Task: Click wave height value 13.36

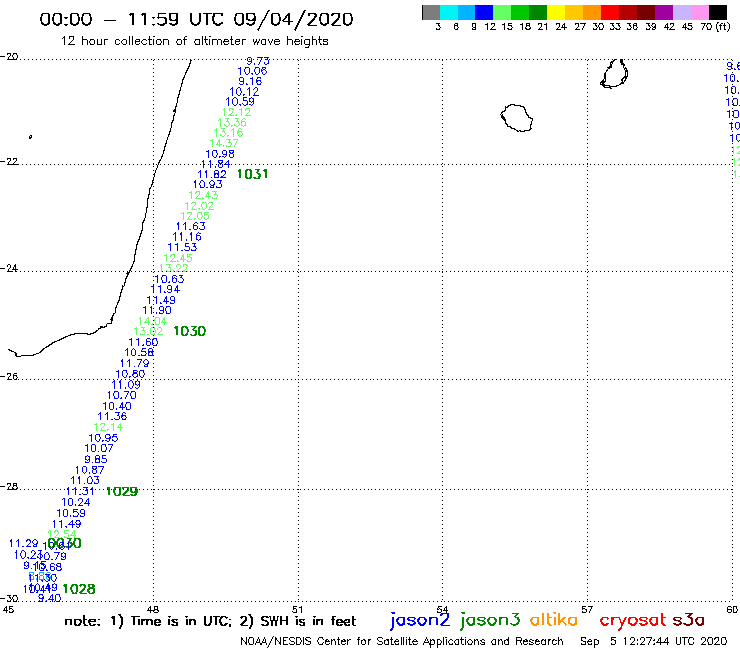Action: 232,123
